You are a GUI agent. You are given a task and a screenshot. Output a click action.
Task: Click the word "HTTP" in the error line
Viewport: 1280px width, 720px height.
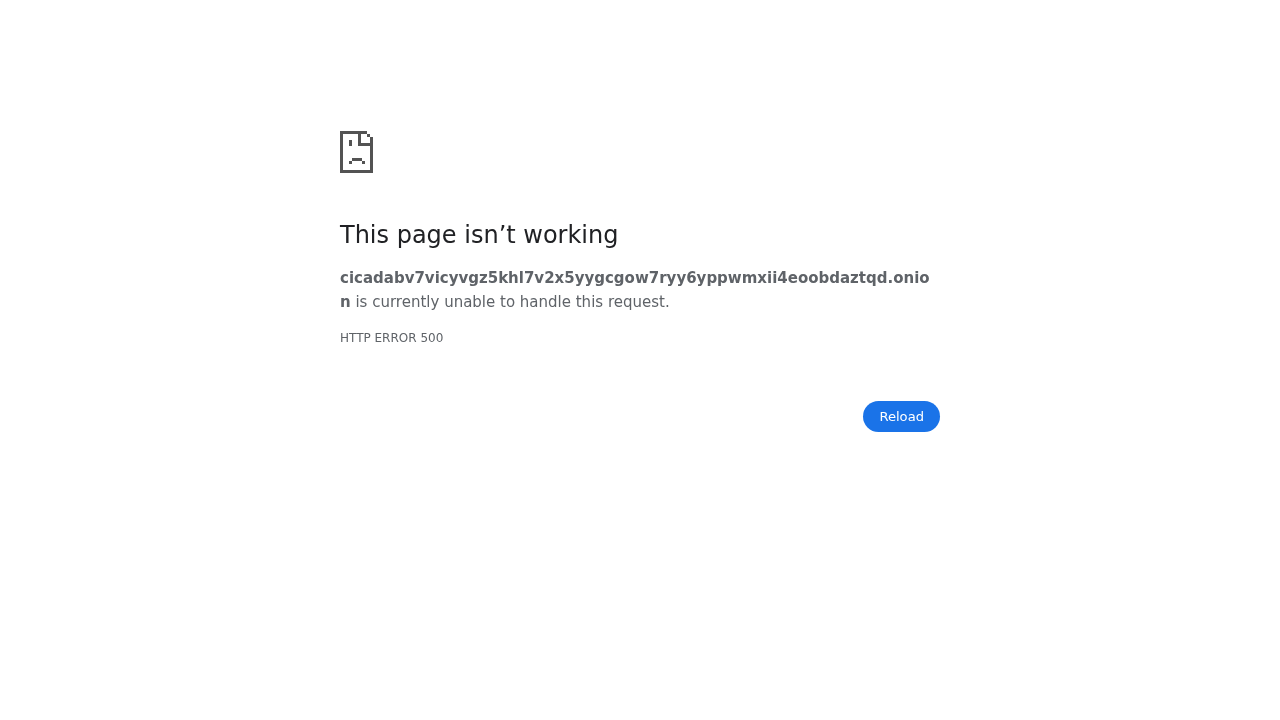(354, 338)
